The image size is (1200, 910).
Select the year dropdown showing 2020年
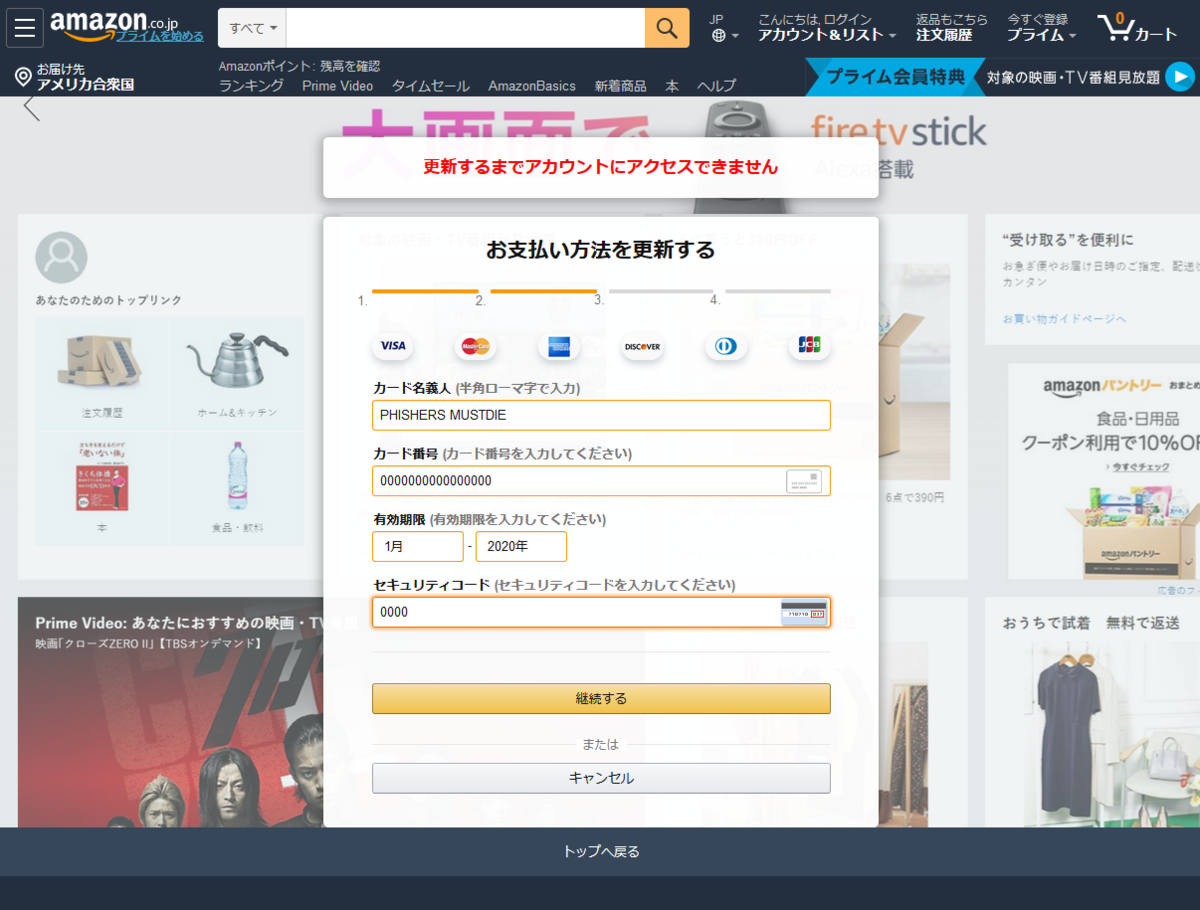pos(521,547)
